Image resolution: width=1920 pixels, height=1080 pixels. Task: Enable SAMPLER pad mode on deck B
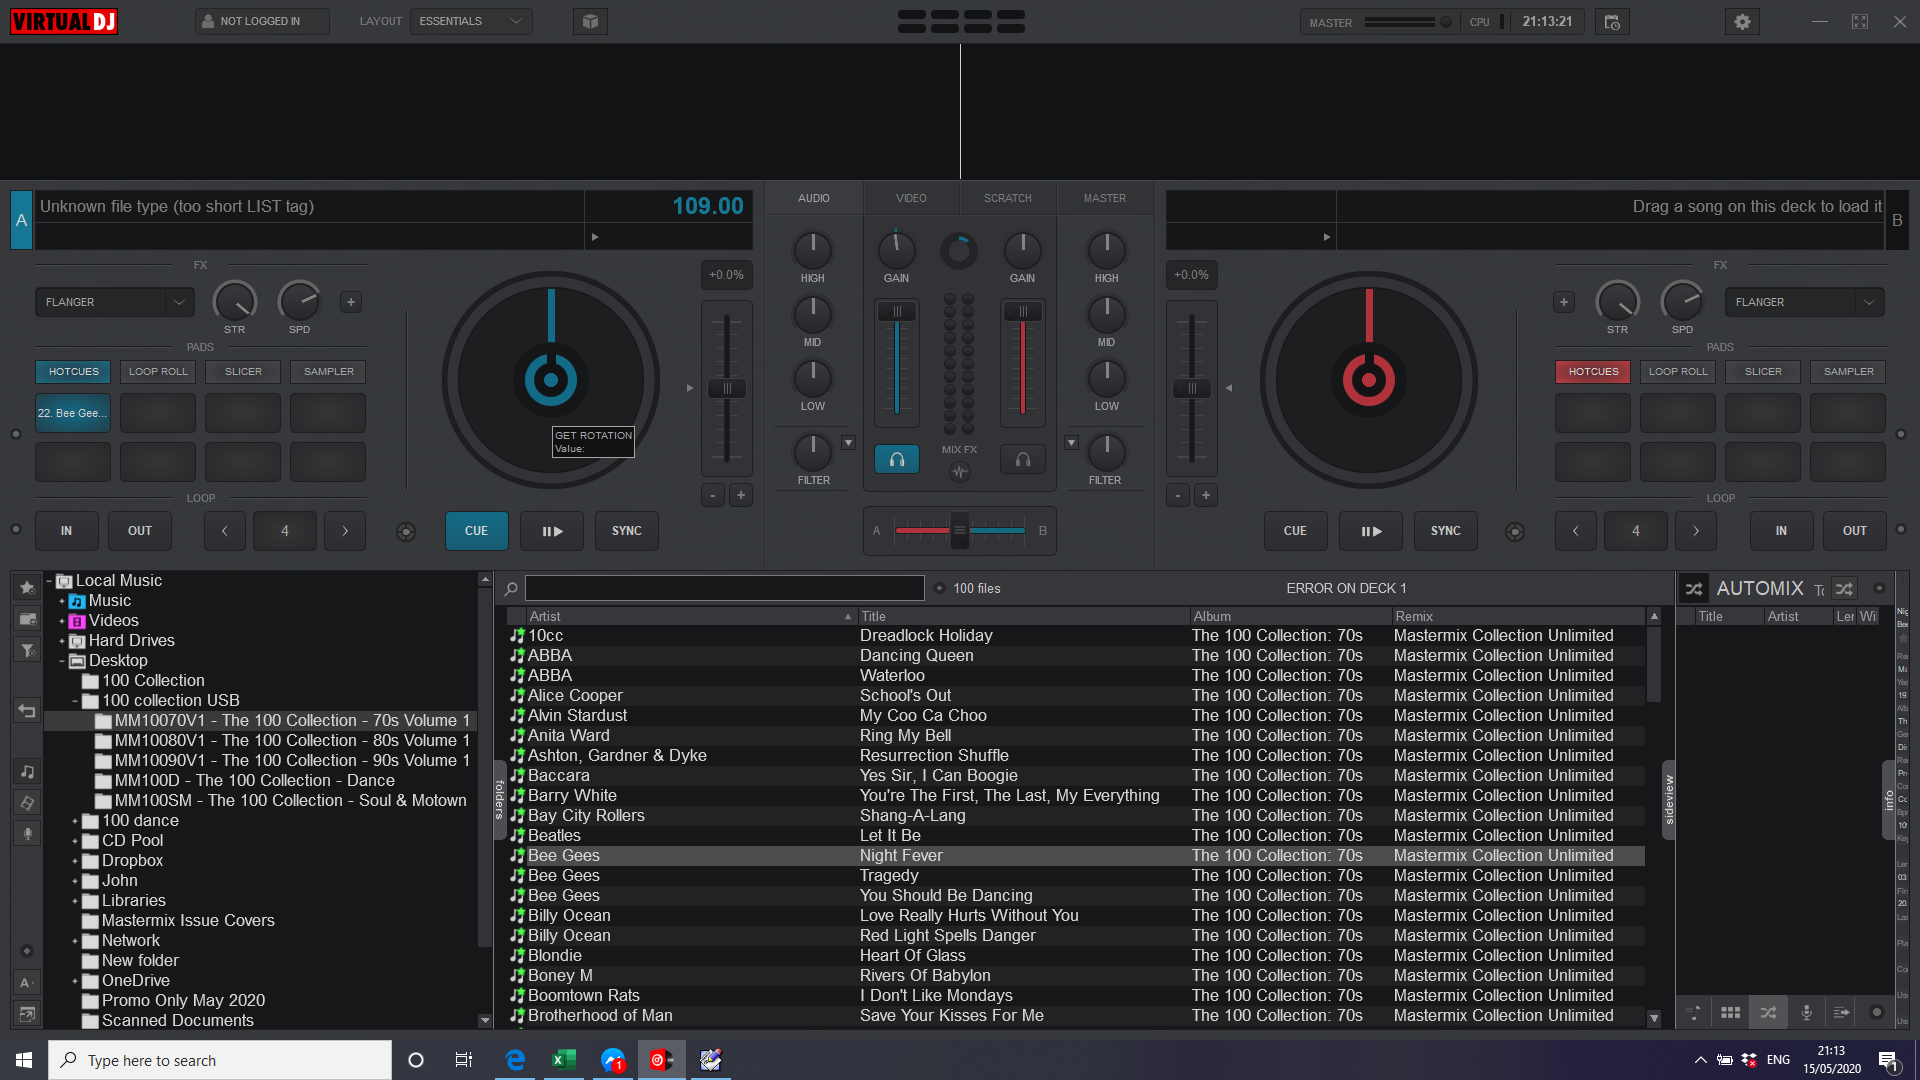coord(1848,372)
